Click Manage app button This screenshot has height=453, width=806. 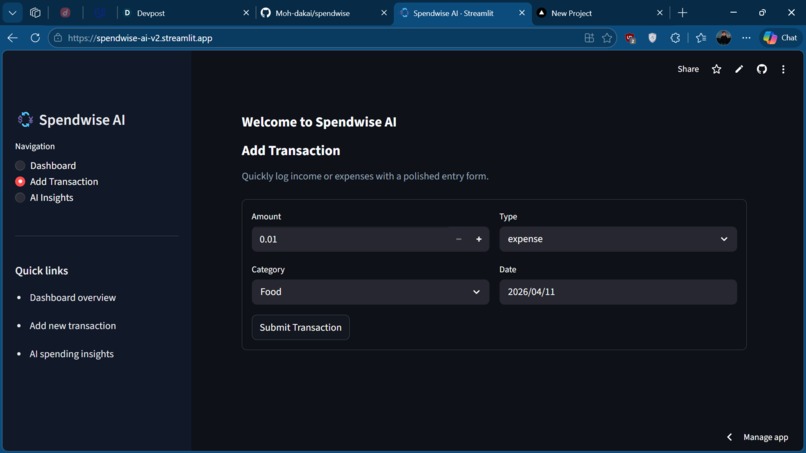pyautogui.click(x=765, y=437)
